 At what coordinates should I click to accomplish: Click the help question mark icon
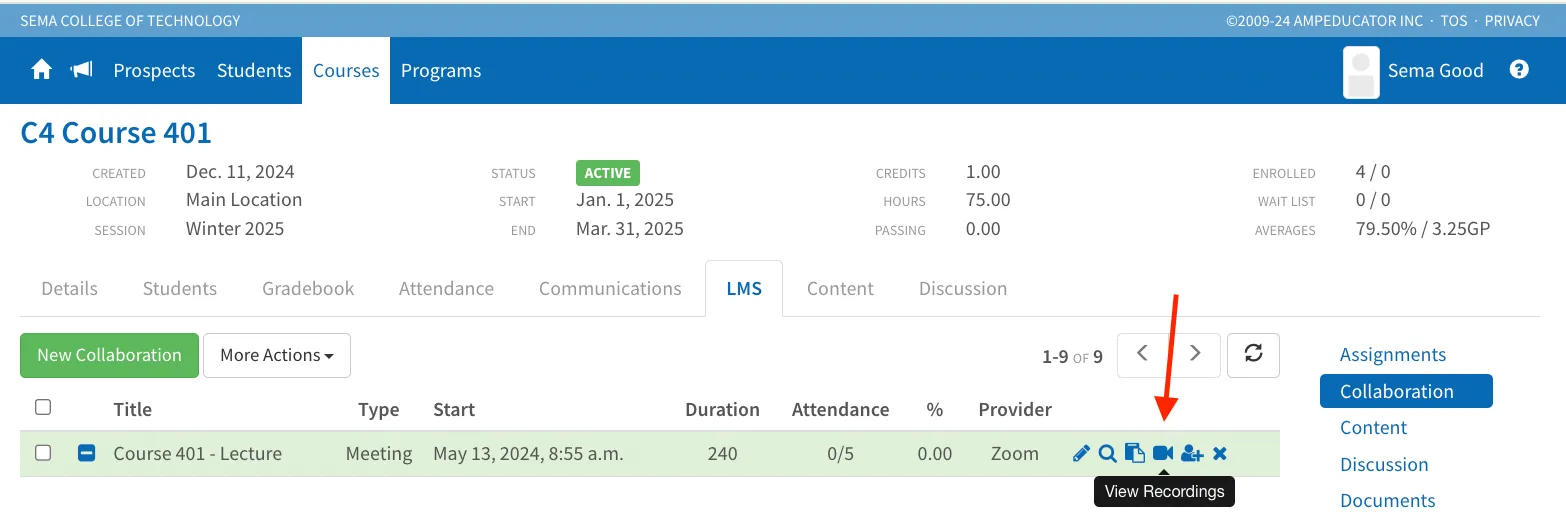[x=1519, y=70]
